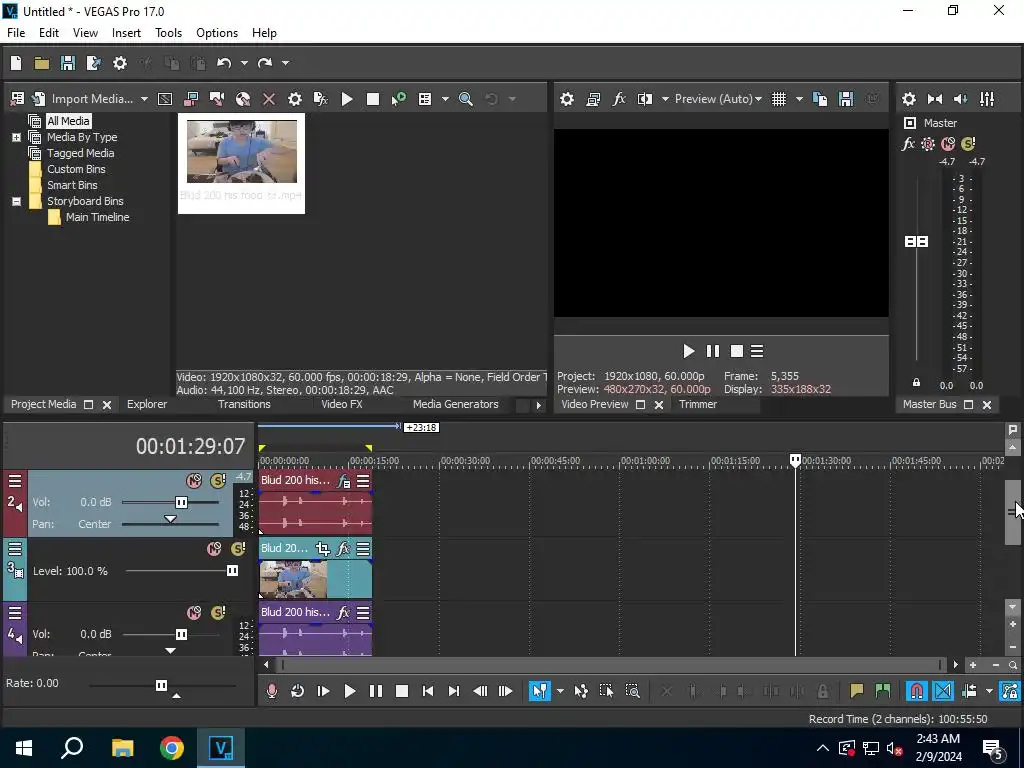Redo the last action
Screen dimensions: 1024x768
click(x=264, y=63)
